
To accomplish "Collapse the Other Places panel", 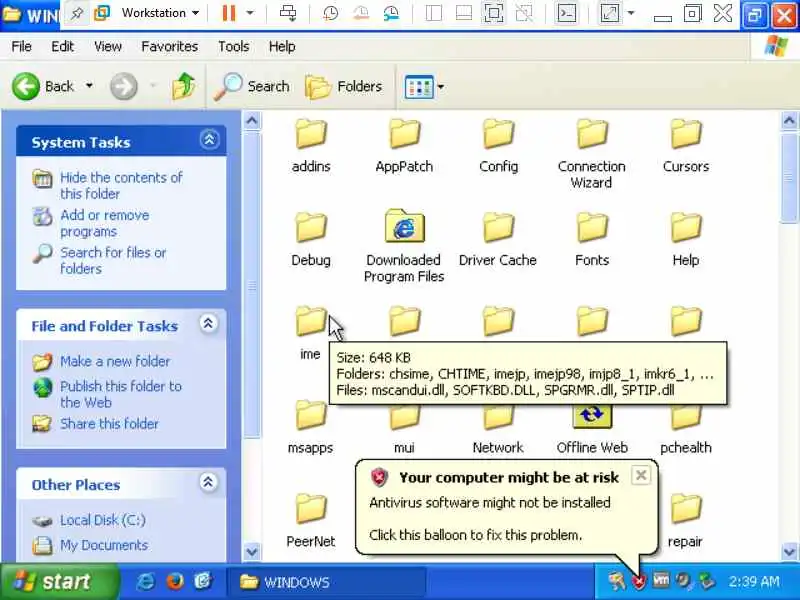I will tap(208, 482).
